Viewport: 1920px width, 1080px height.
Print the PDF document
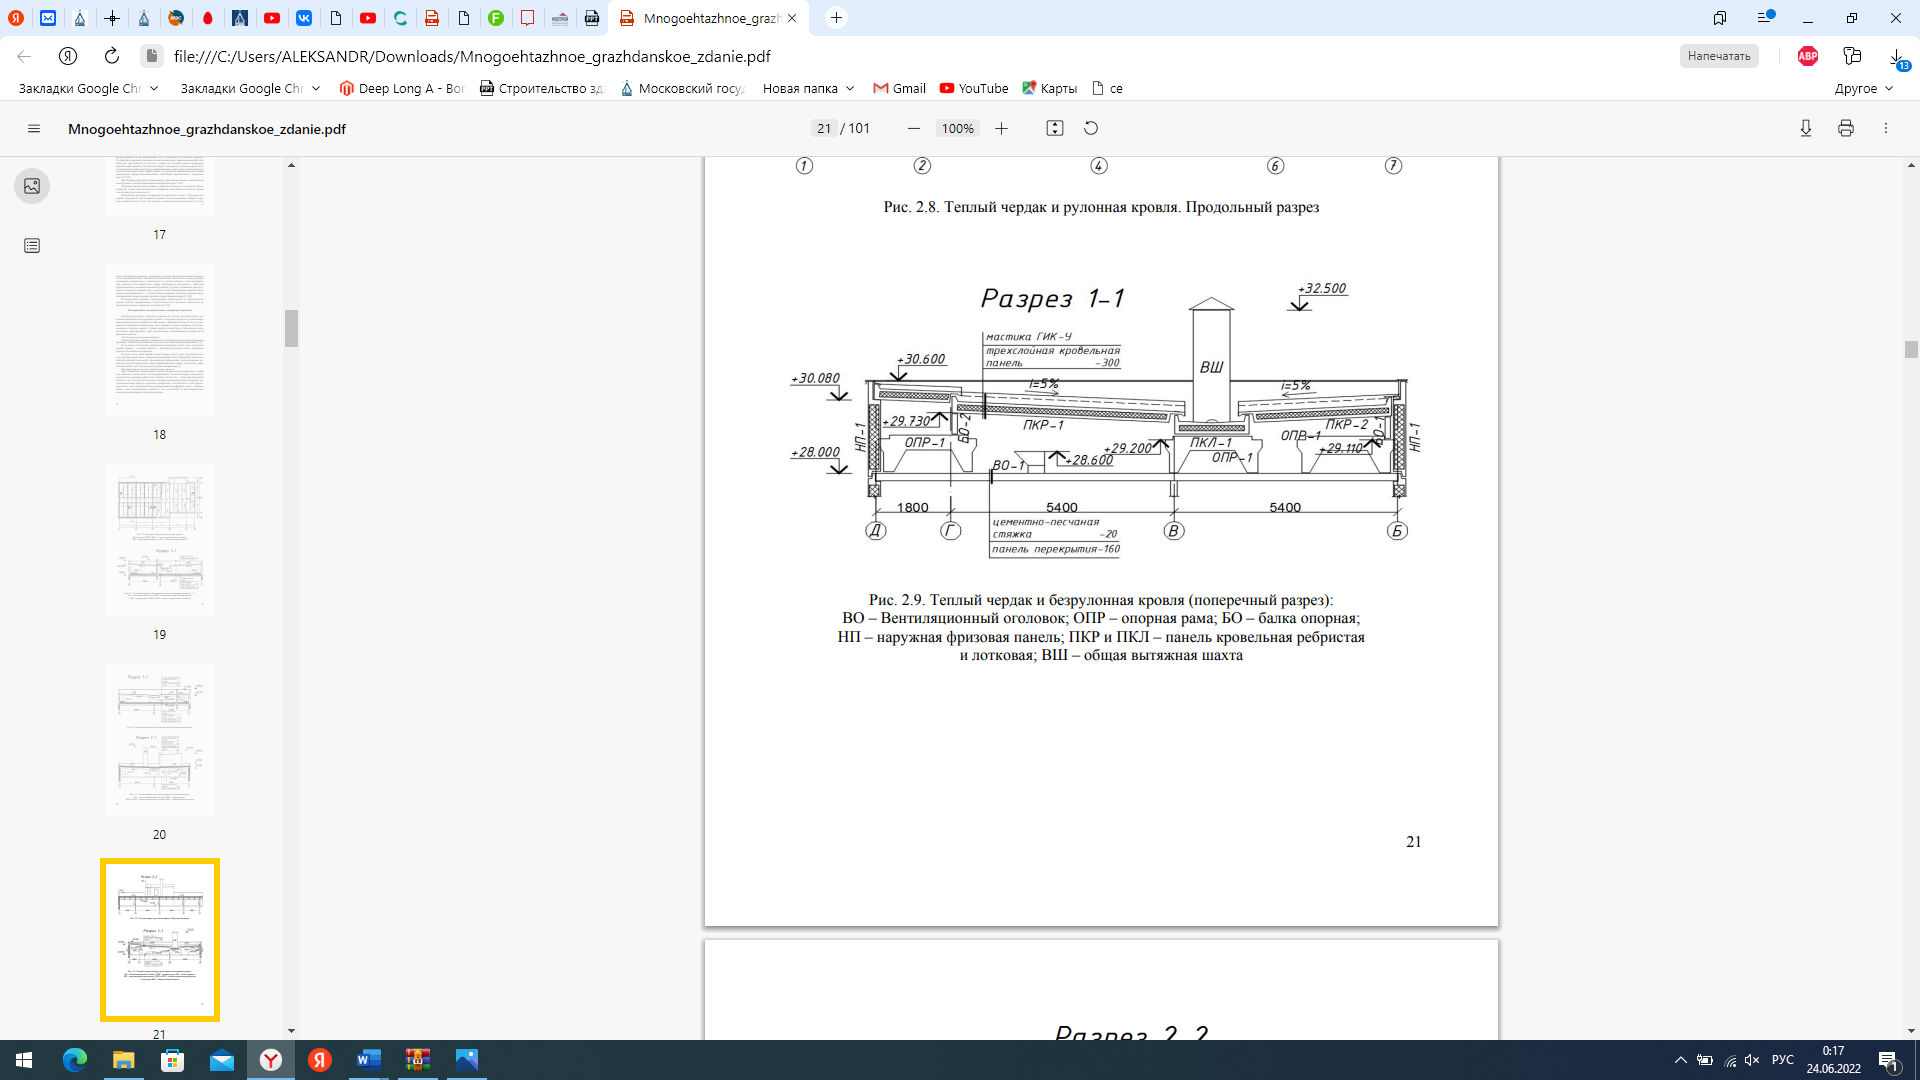(x=1846, y=128)
